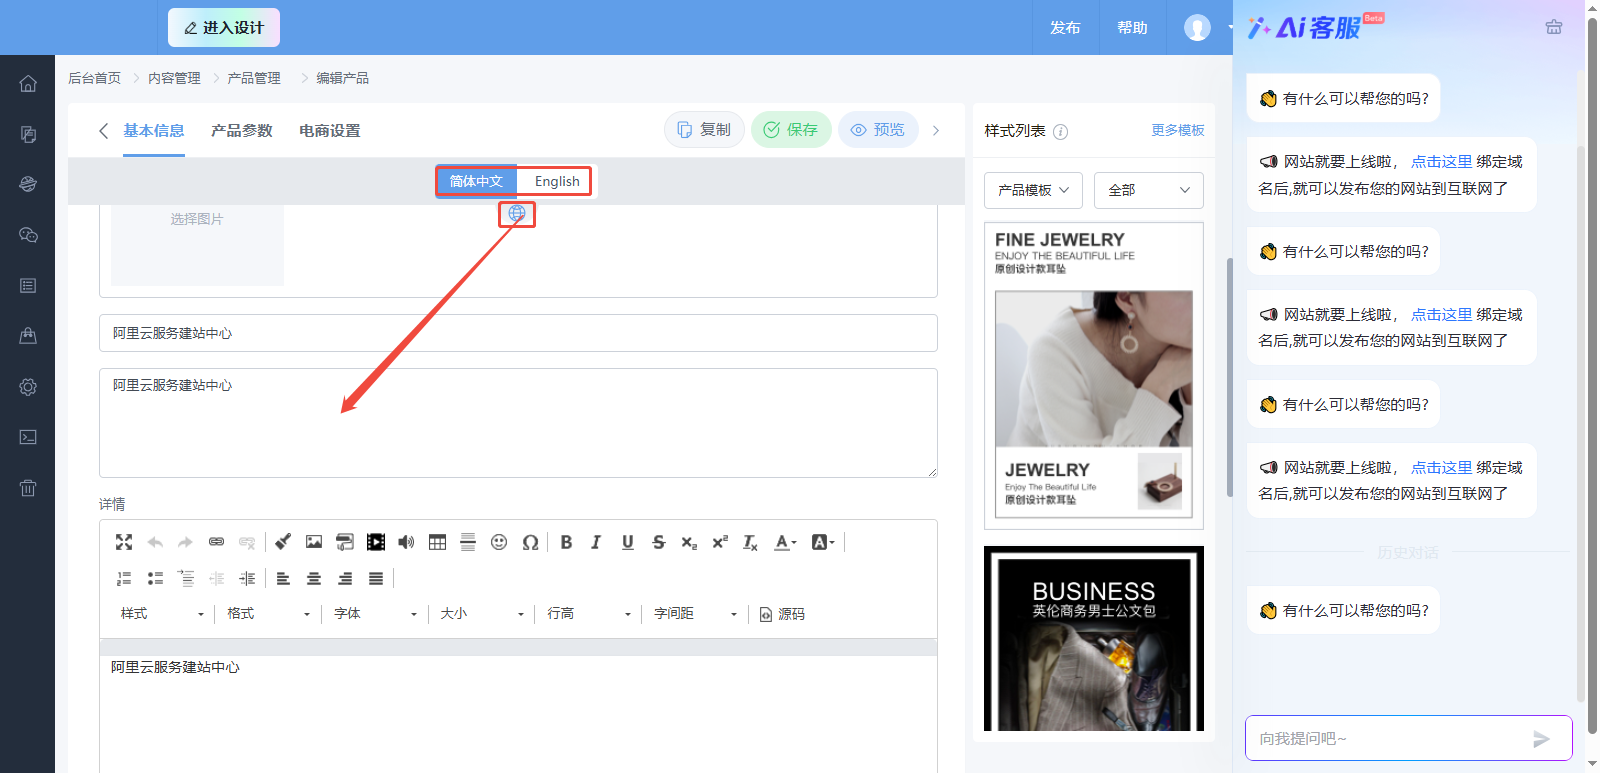
Task: Go back with the left chevron
Action: pyautogui.click(x=103, y=131)
